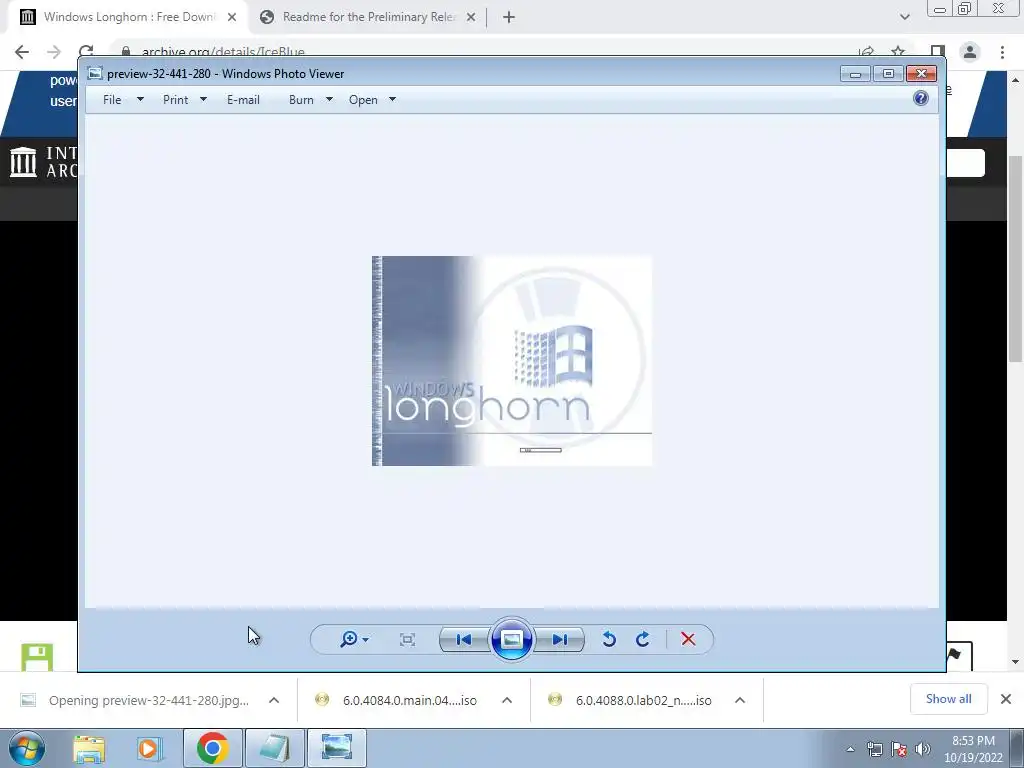Toggle the Chrome side panel
Image resolution: width=1024 pixels, height=768 pixels.
click(938, 52)
